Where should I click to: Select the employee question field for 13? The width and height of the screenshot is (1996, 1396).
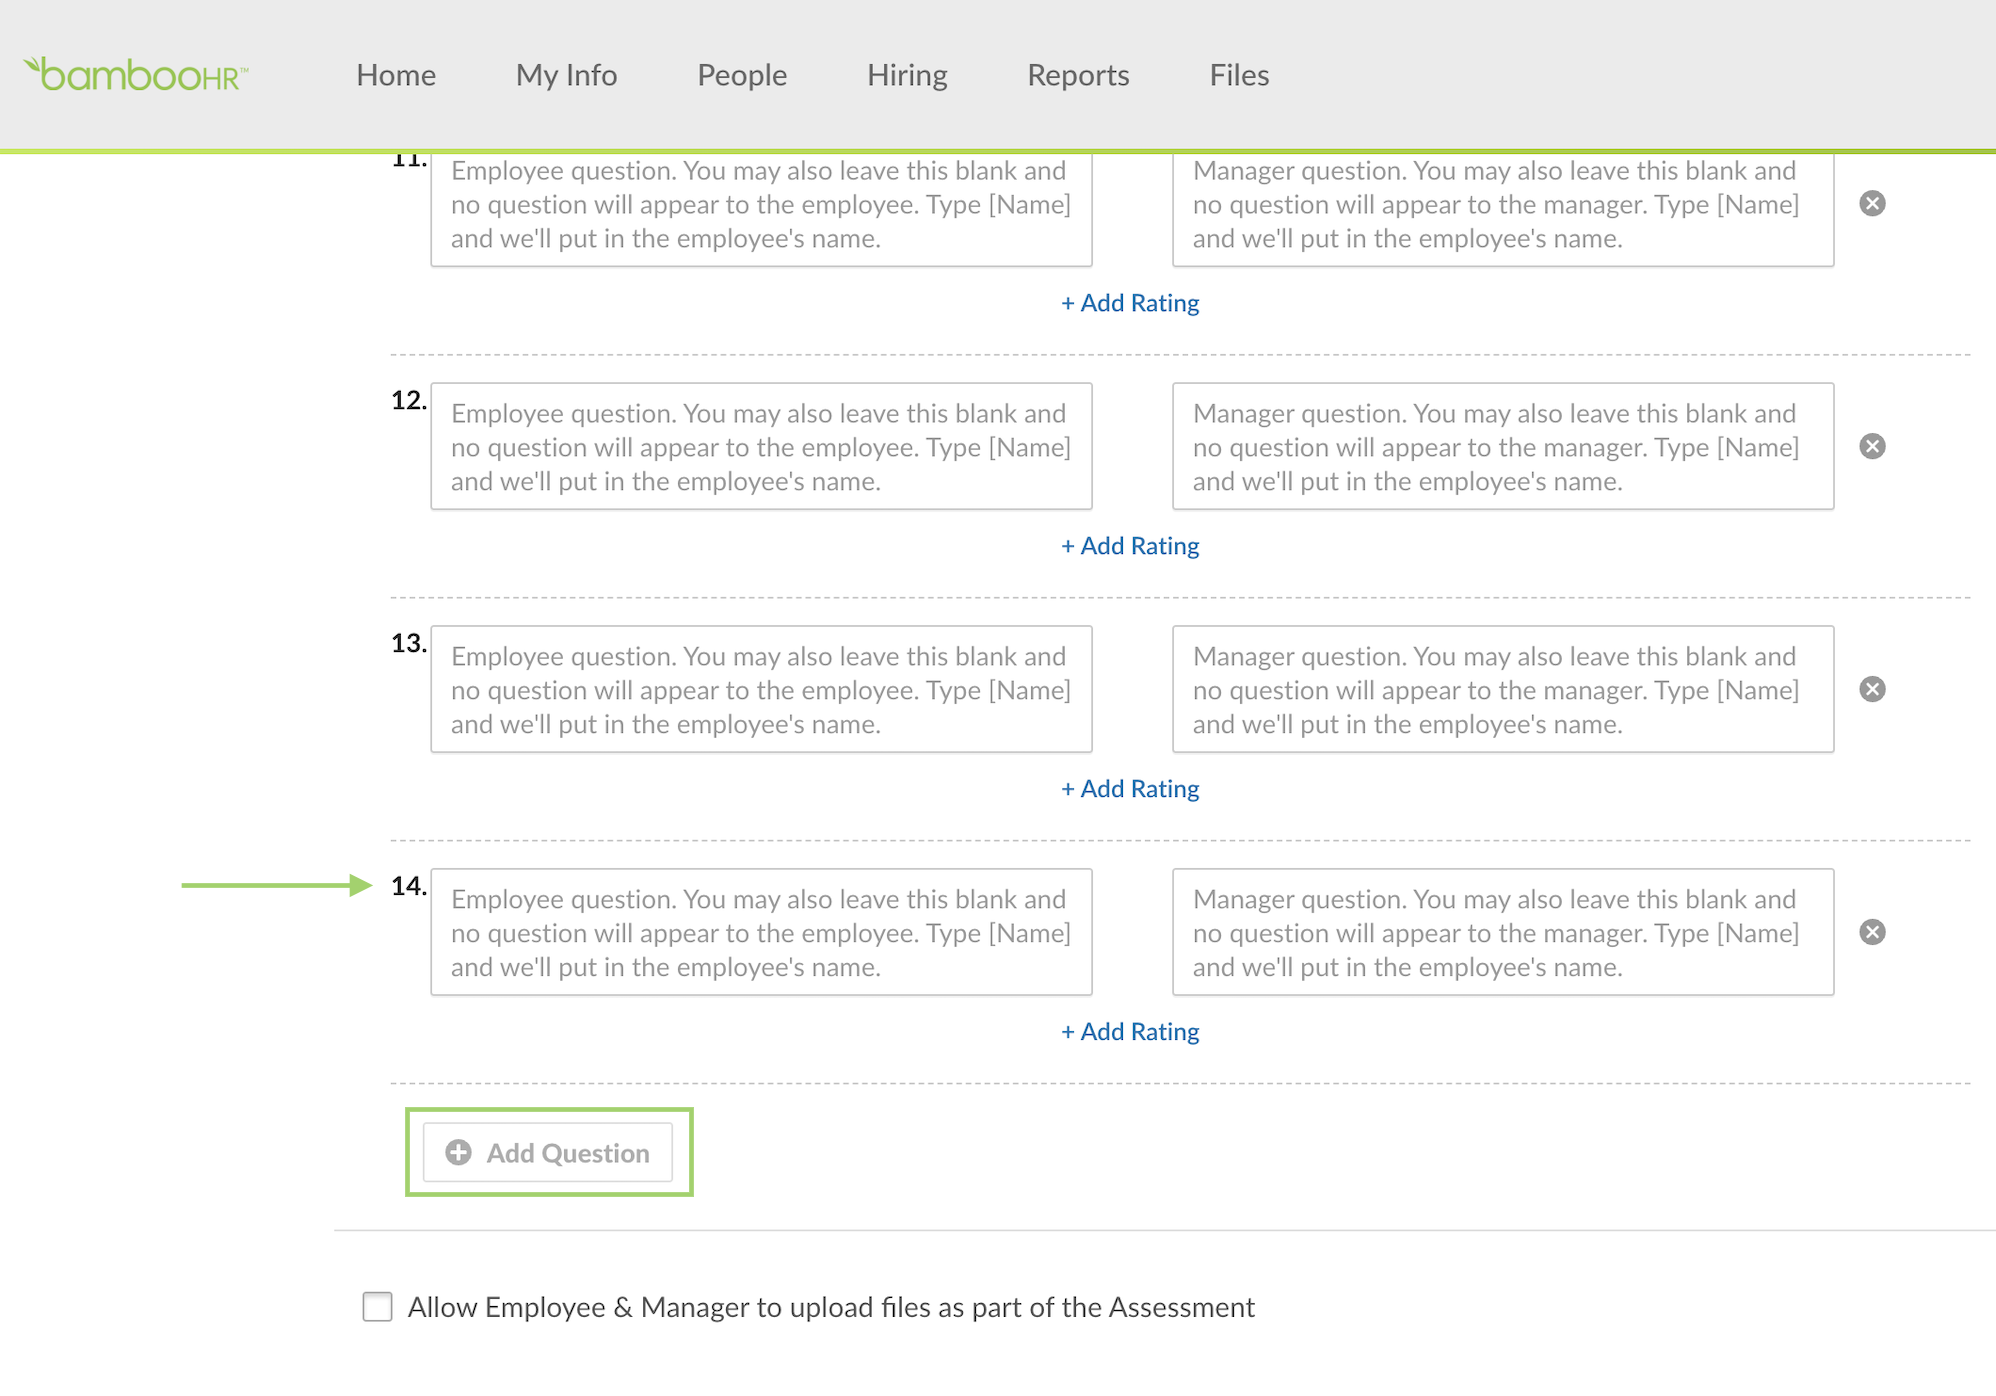(761, 689)
